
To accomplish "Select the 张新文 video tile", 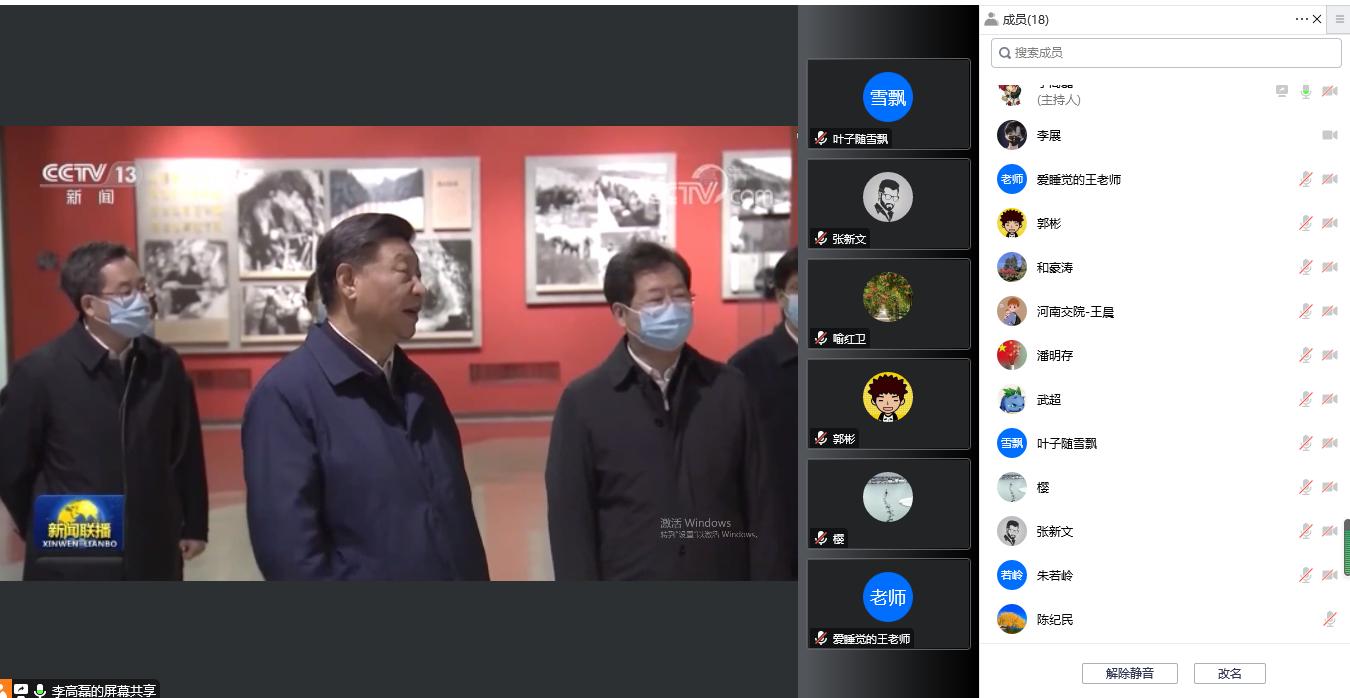I will coord(888,204).
